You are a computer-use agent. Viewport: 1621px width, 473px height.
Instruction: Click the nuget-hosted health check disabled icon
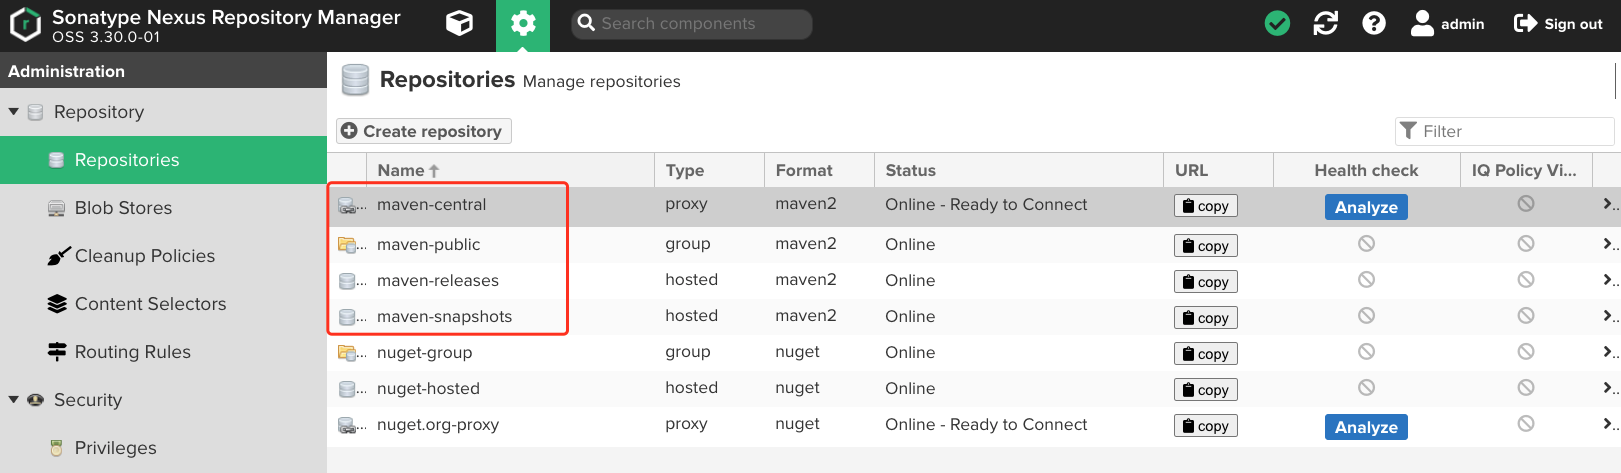click(1366, 388)
